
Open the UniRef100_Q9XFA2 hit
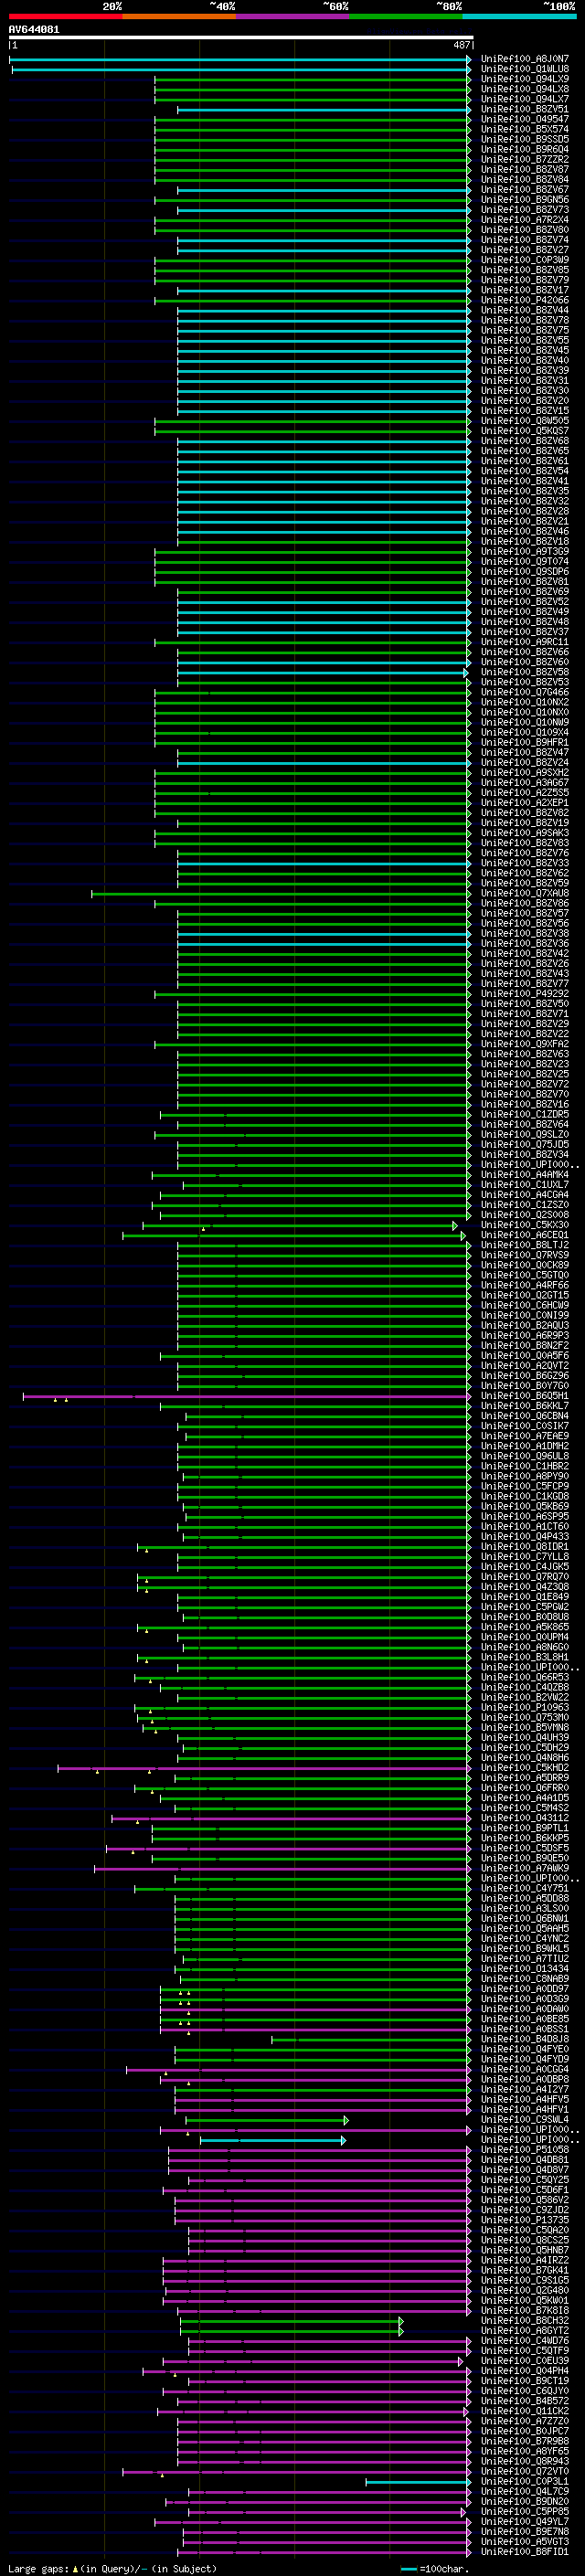click(524, 1044)
